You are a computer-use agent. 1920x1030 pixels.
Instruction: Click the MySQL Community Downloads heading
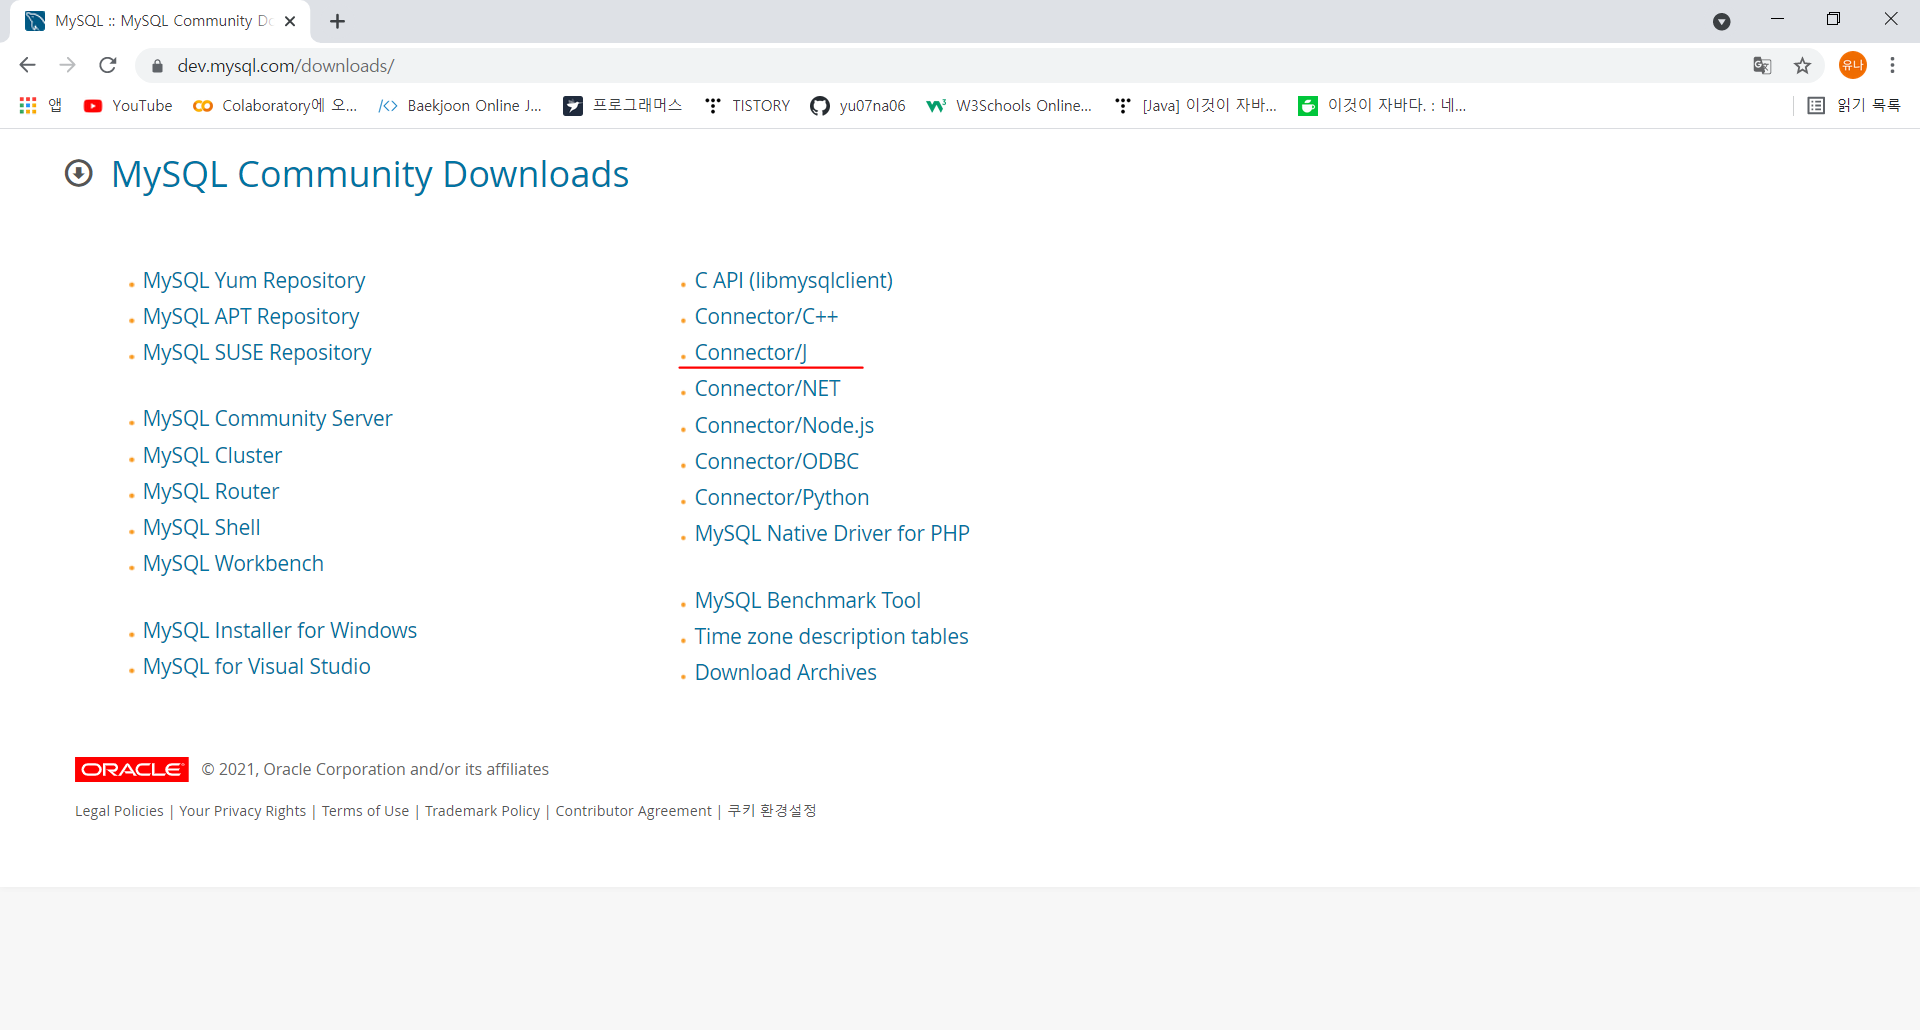point(370,174)
